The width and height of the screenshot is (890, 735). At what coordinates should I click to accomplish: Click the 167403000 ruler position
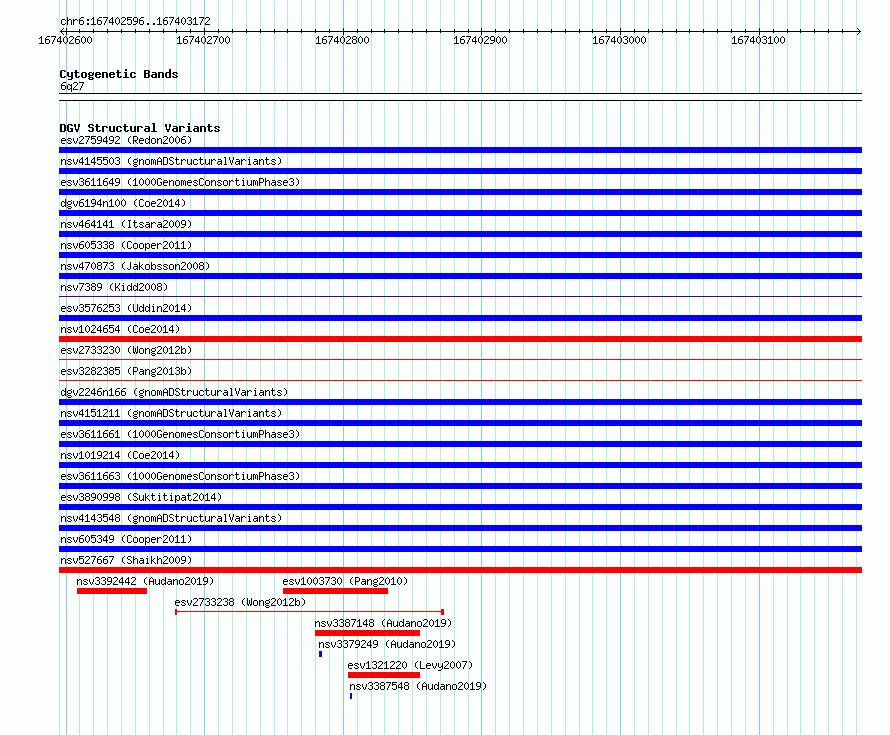click(x=619, y=40)
